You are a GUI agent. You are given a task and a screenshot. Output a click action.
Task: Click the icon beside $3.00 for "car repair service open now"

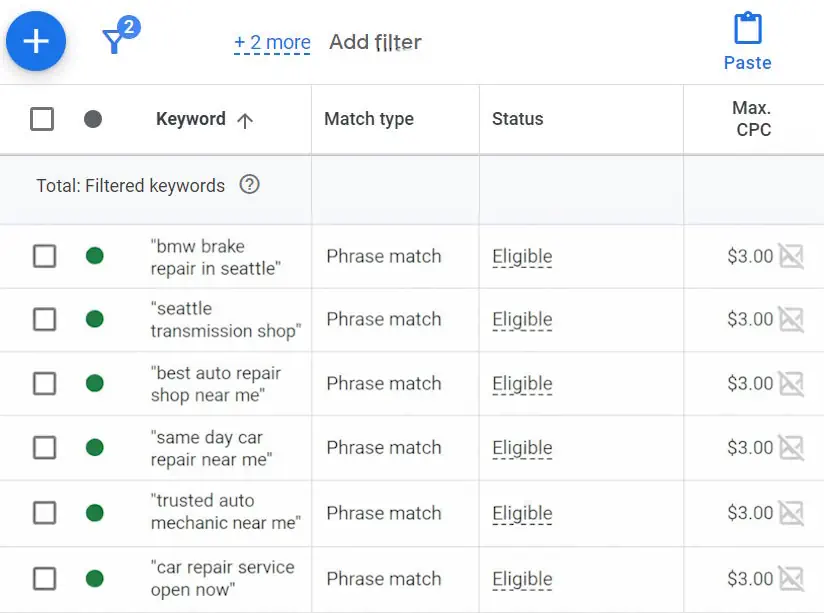click(791, 579)
